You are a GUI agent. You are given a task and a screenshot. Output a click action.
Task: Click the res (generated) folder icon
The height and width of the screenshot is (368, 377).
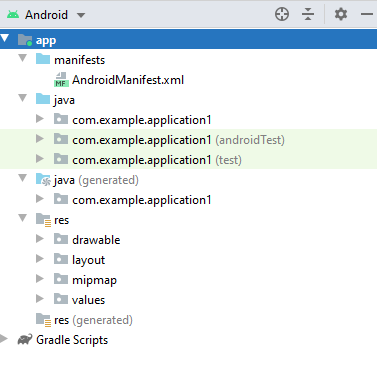click(x=43, y=320)
